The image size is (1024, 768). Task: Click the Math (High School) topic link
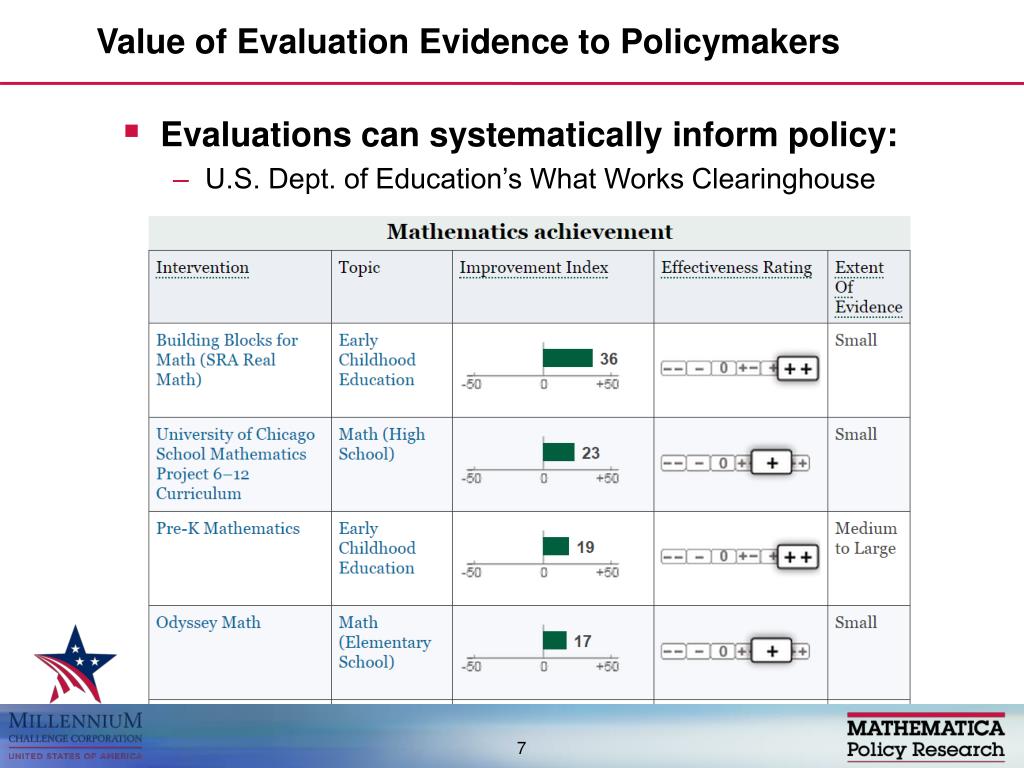click(381, 444)
